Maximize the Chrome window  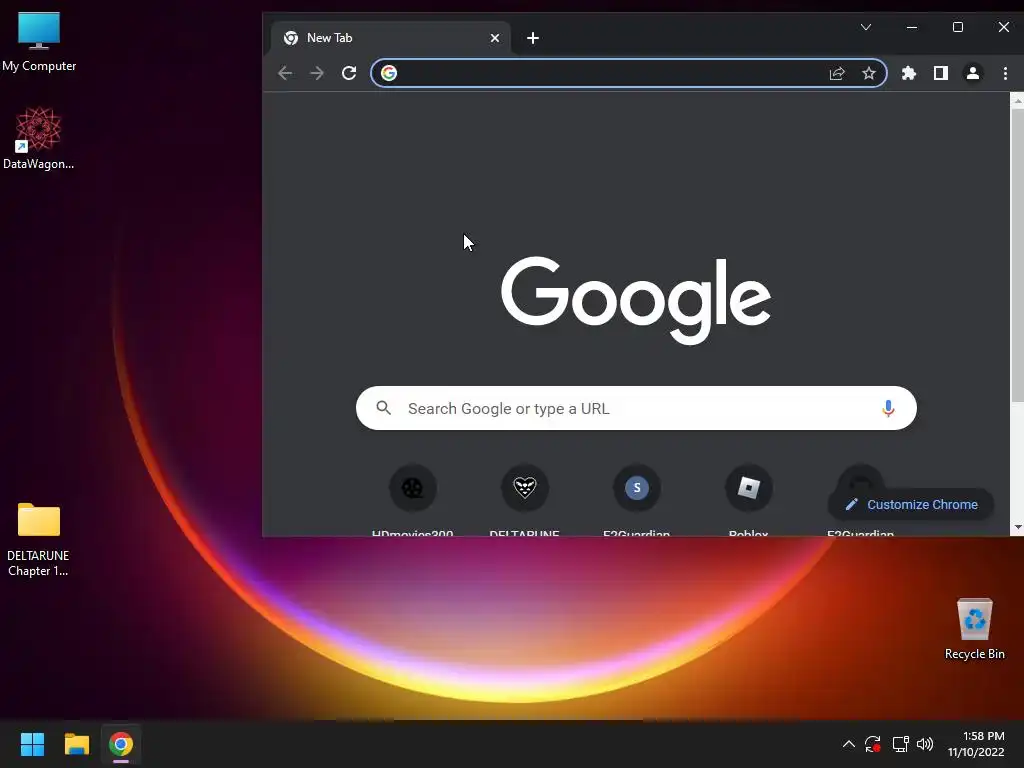pyautogui.click(x=957, y=27)
